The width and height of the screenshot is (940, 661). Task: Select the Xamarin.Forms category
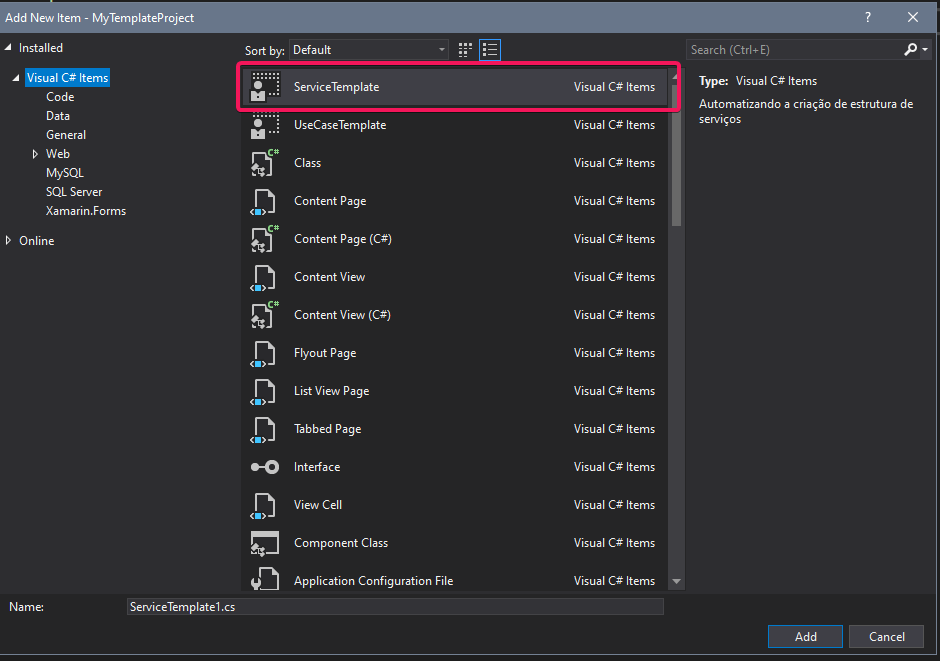tap(86, 211)
